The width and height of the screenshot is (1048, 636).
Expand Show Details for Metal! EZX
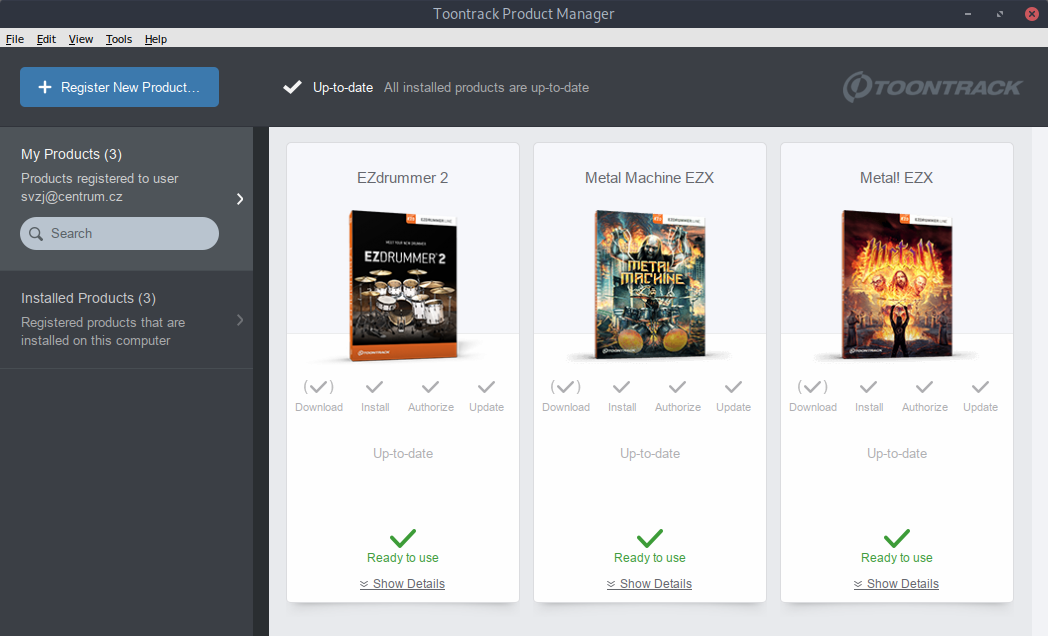pyautogui.click(x=896, y=583)
